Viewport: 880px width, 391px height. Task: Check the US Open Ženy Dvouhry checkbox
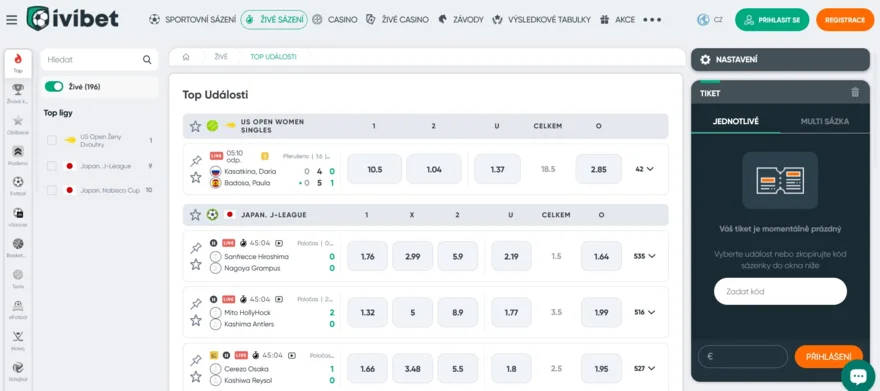pyautogui.click(x=52, y=140)
